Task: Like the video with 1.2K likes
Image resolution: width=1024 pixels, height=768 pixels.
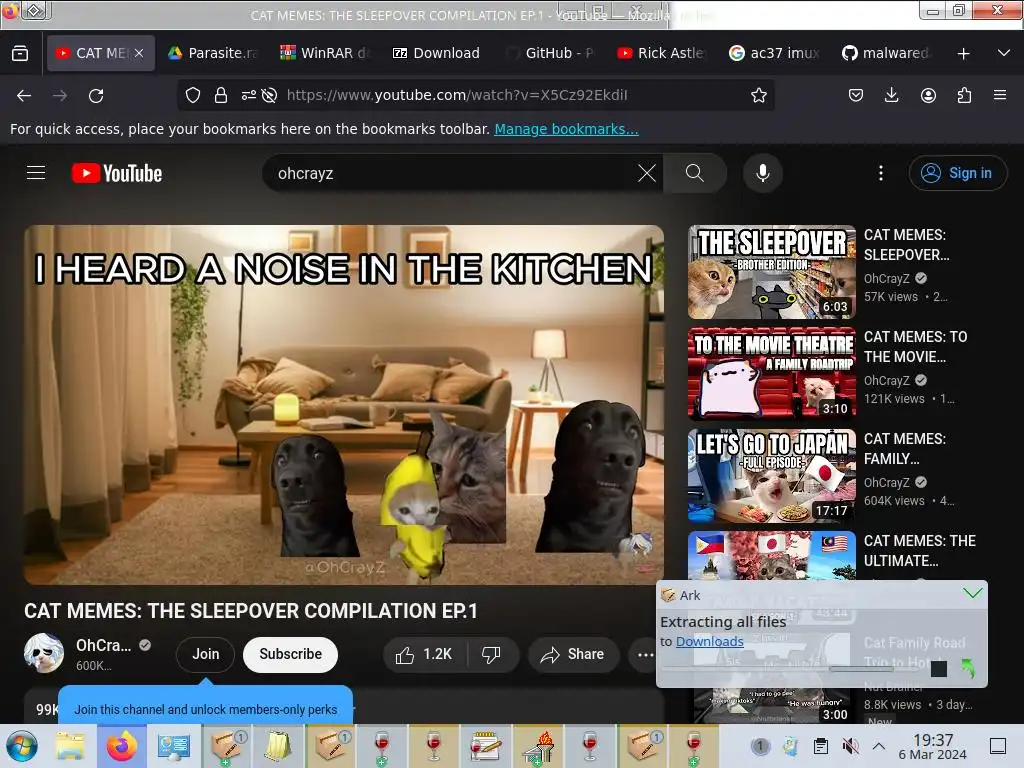Action: [424, 654]
